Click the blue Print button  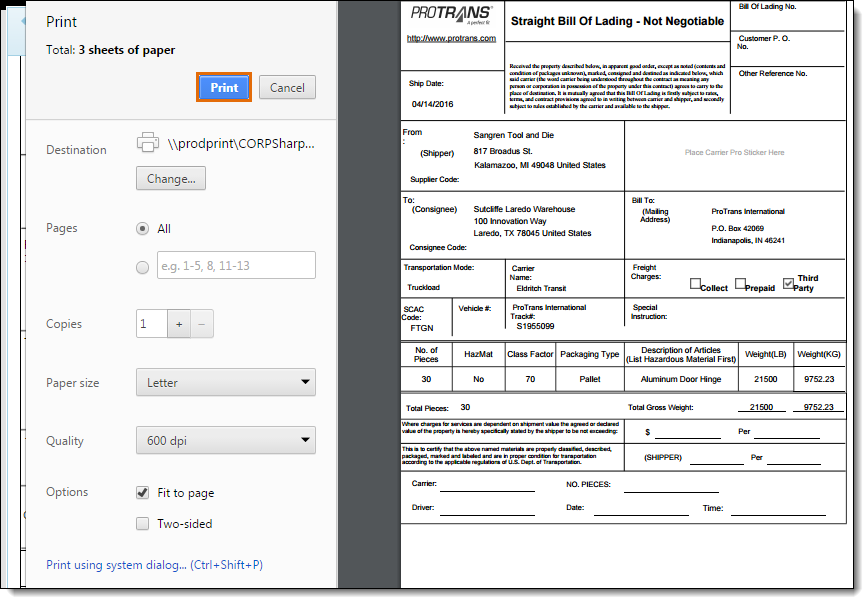tap(224, 87)
